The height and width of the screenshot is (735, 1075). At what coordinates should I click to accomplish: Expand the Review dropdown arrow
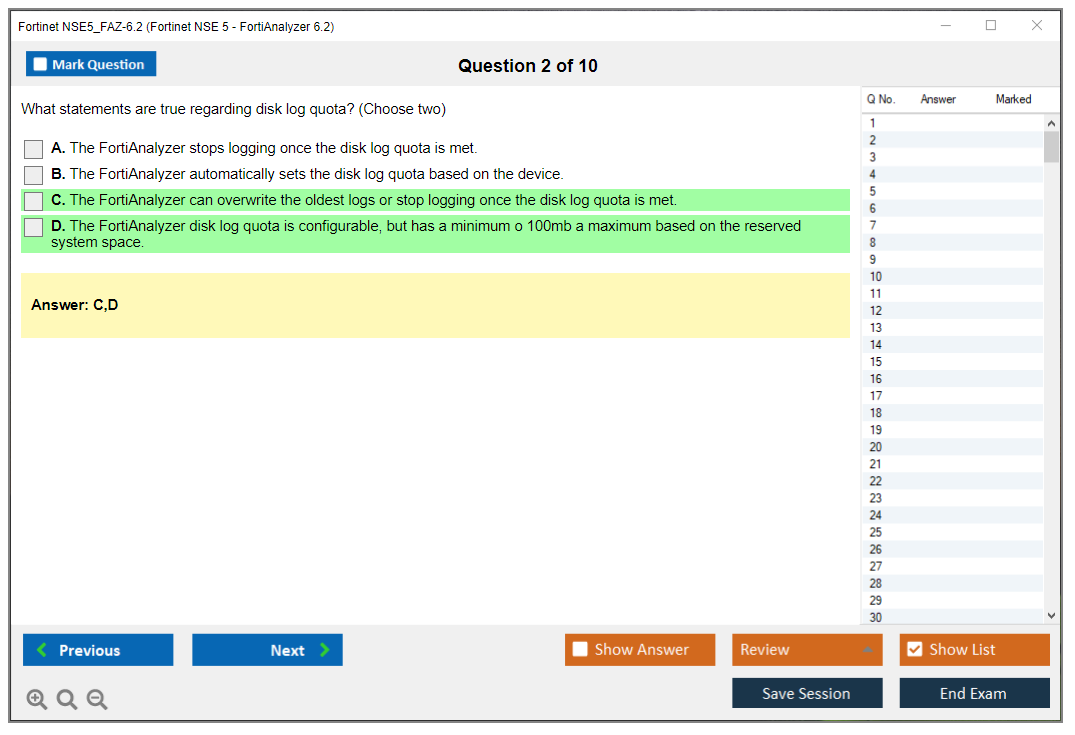[x=867, y=650]
